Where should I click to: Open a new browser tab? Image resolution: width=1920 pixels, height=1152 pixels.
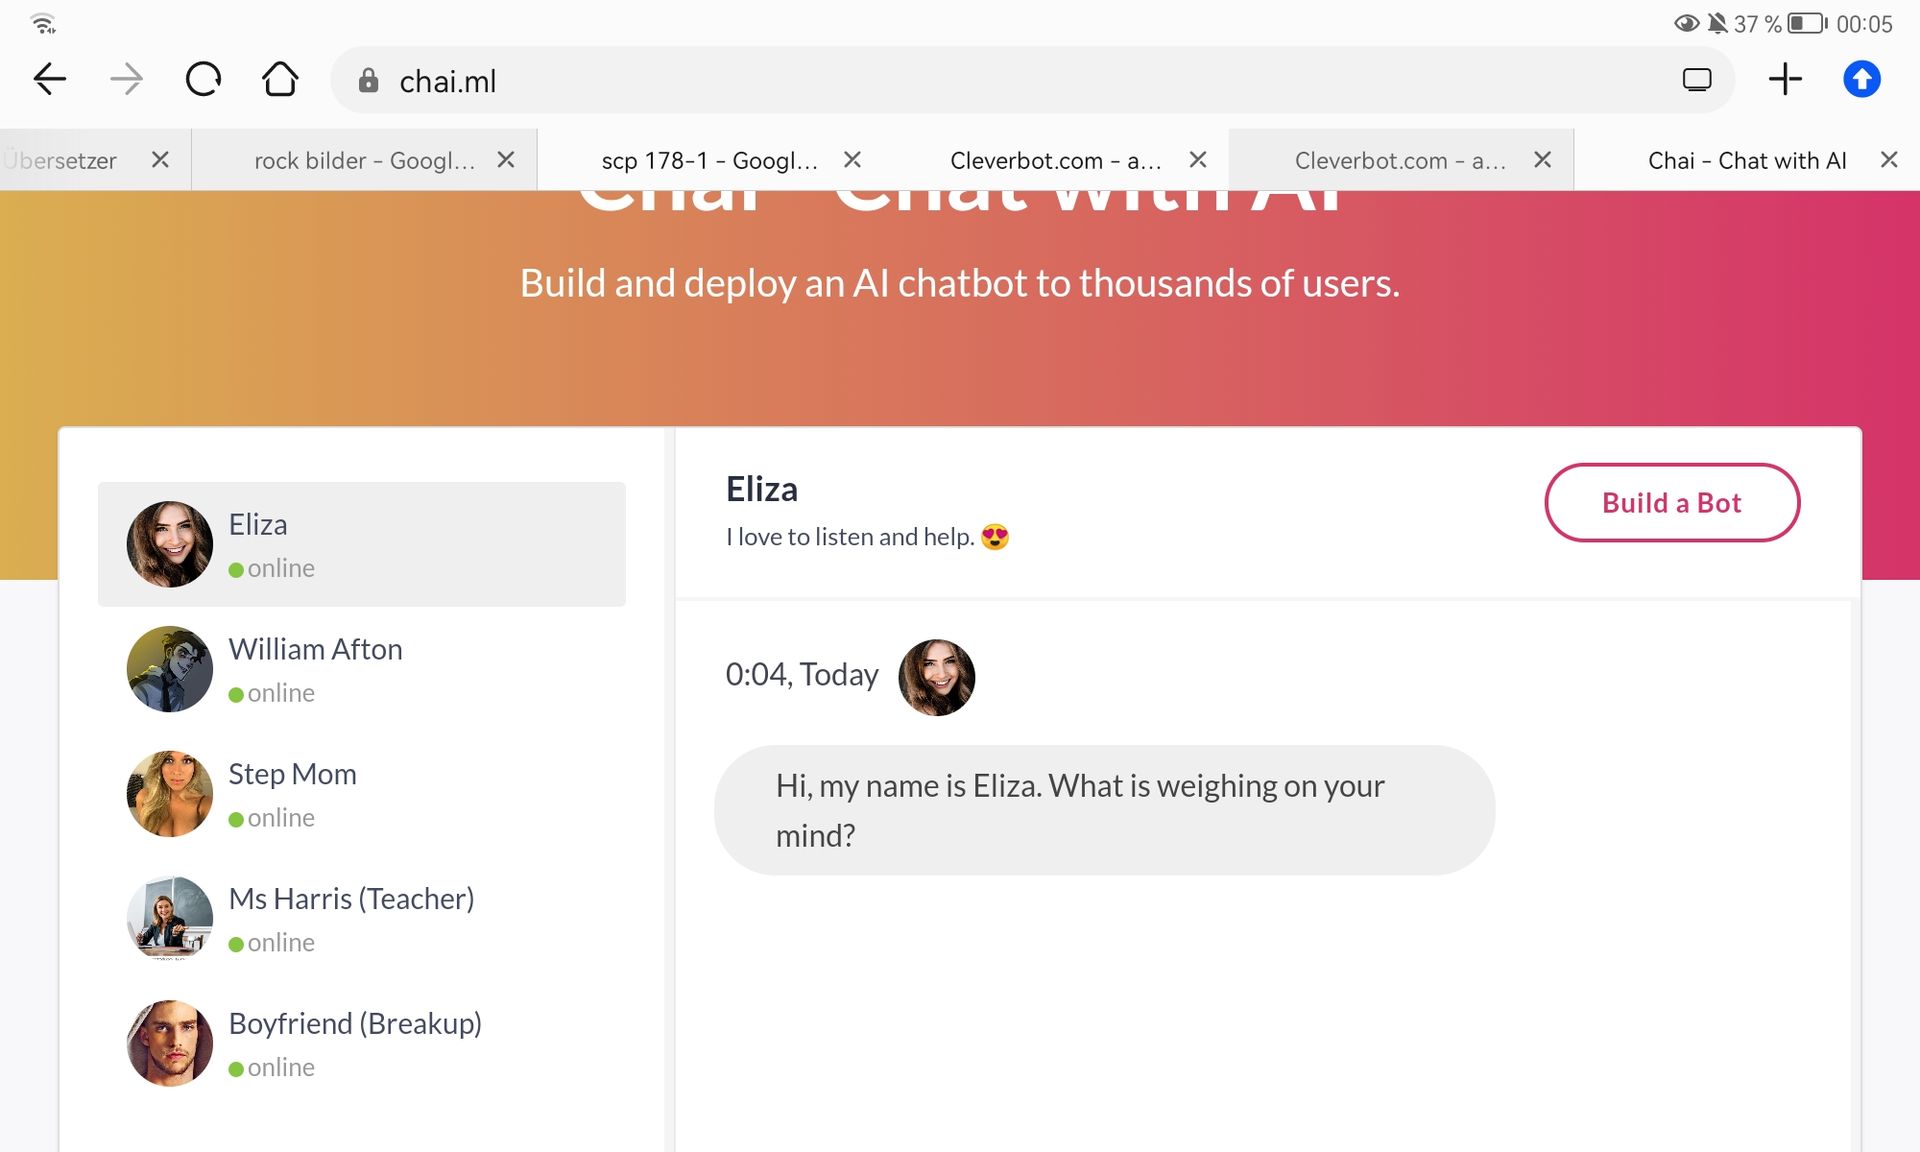pos(1785,79)
